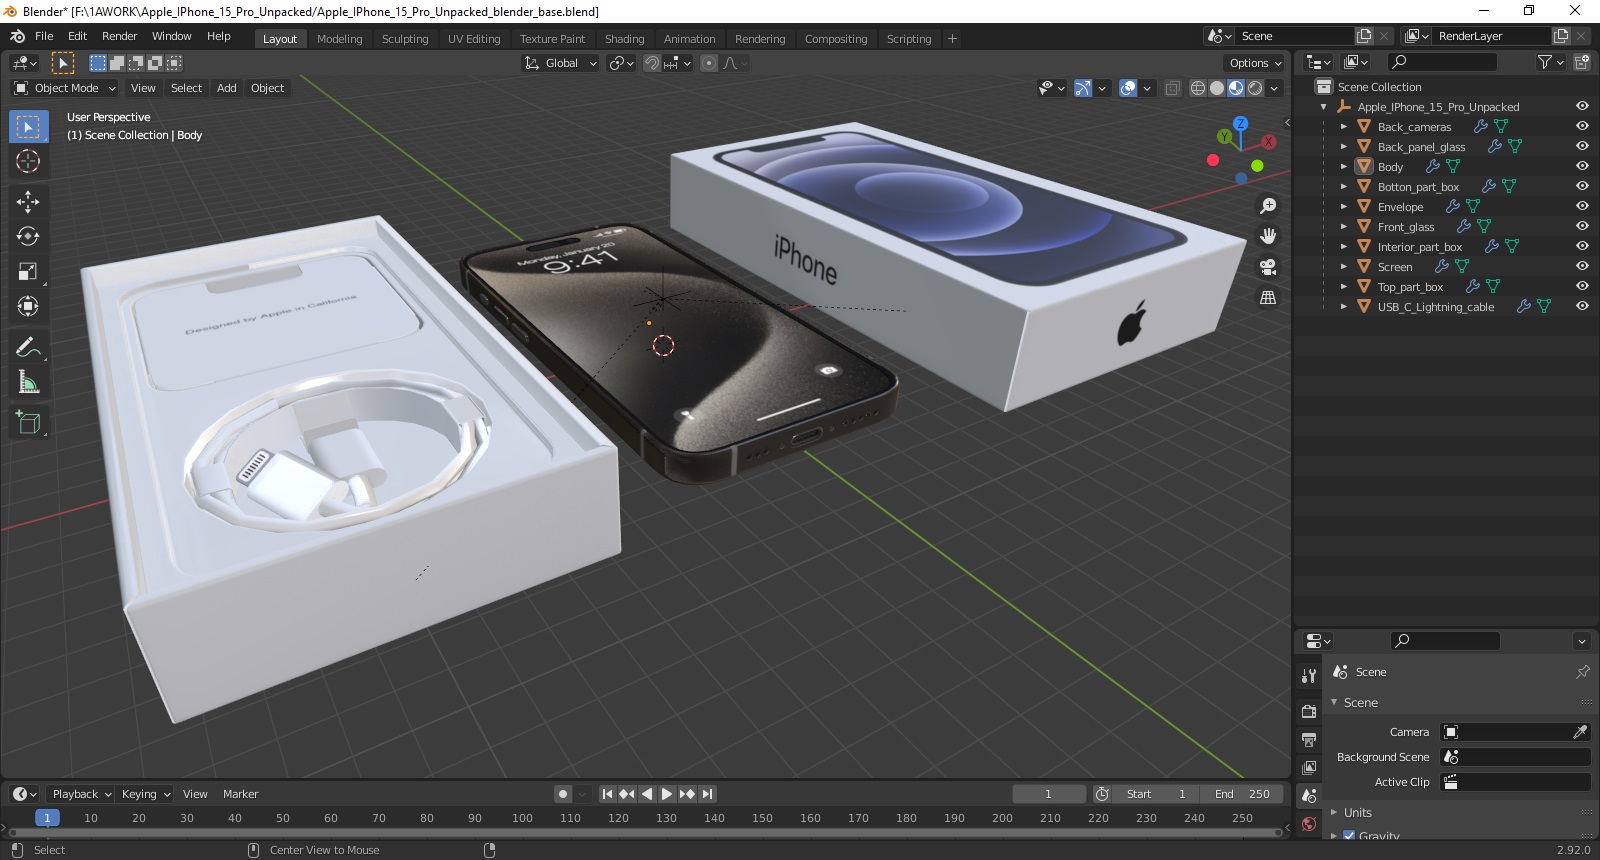Open the View Layer properties tab

click(1309, 768)
